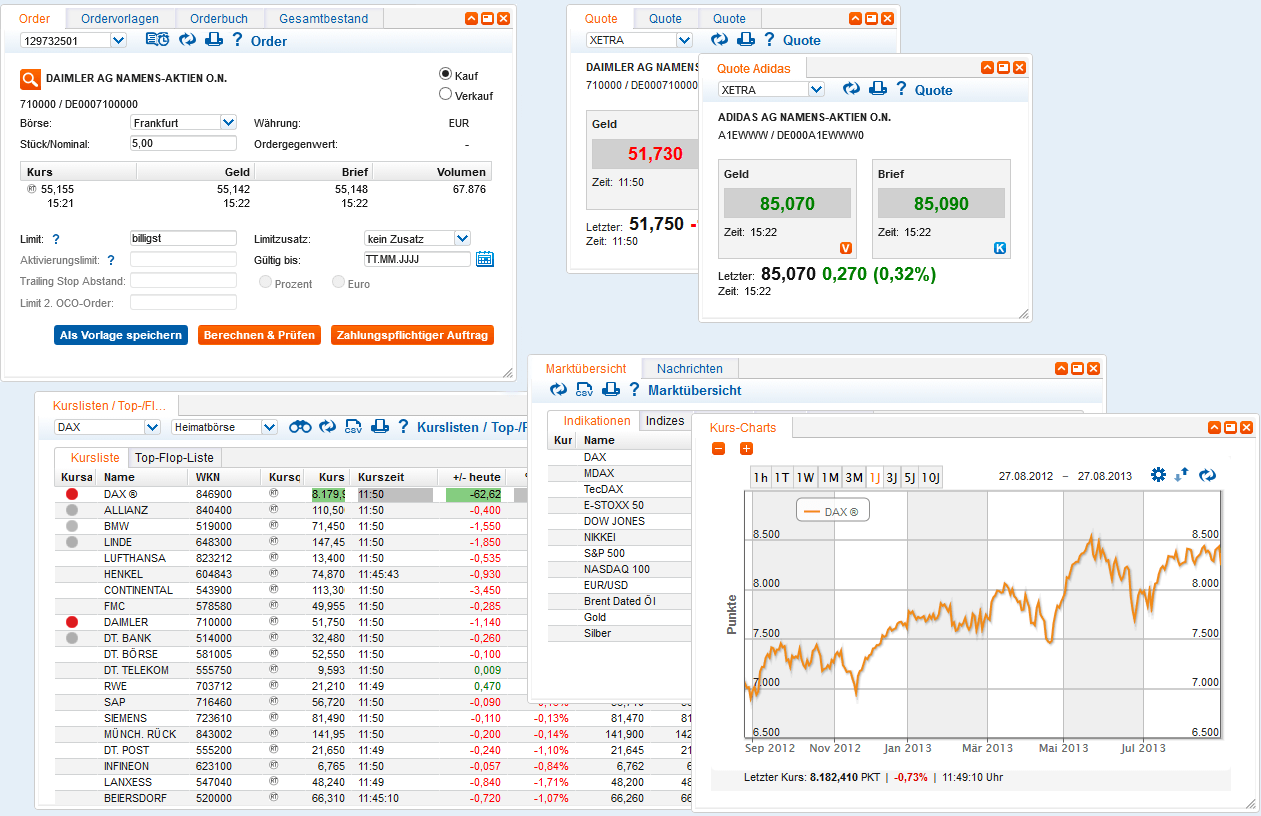Viewport: 1261px width, 816px height.
Task: Set chart range to 5J
Action: click(909, 477)
